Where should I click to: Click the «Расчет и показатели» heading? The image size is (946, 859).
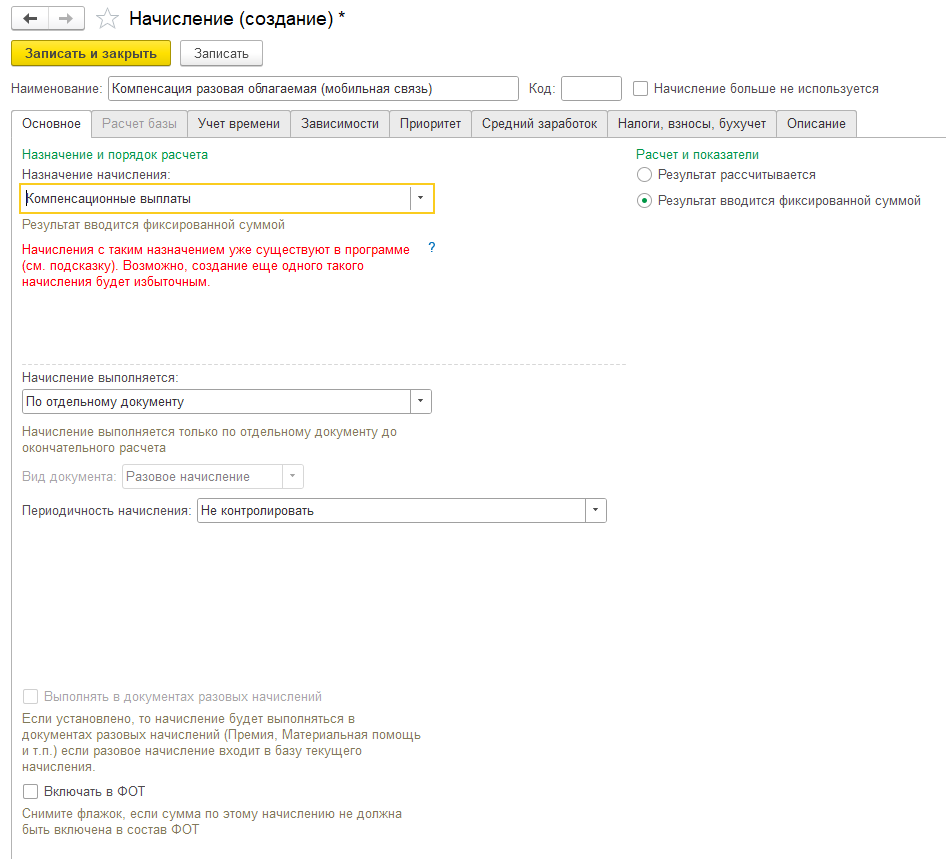click(697, 154)
